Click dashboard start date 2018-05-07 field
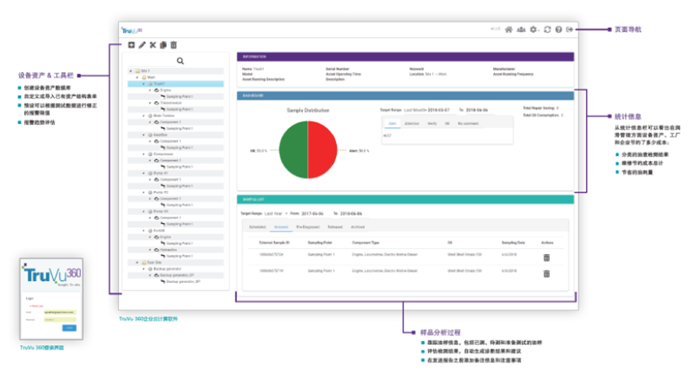 pyautogui.click(x=439, y=110)
